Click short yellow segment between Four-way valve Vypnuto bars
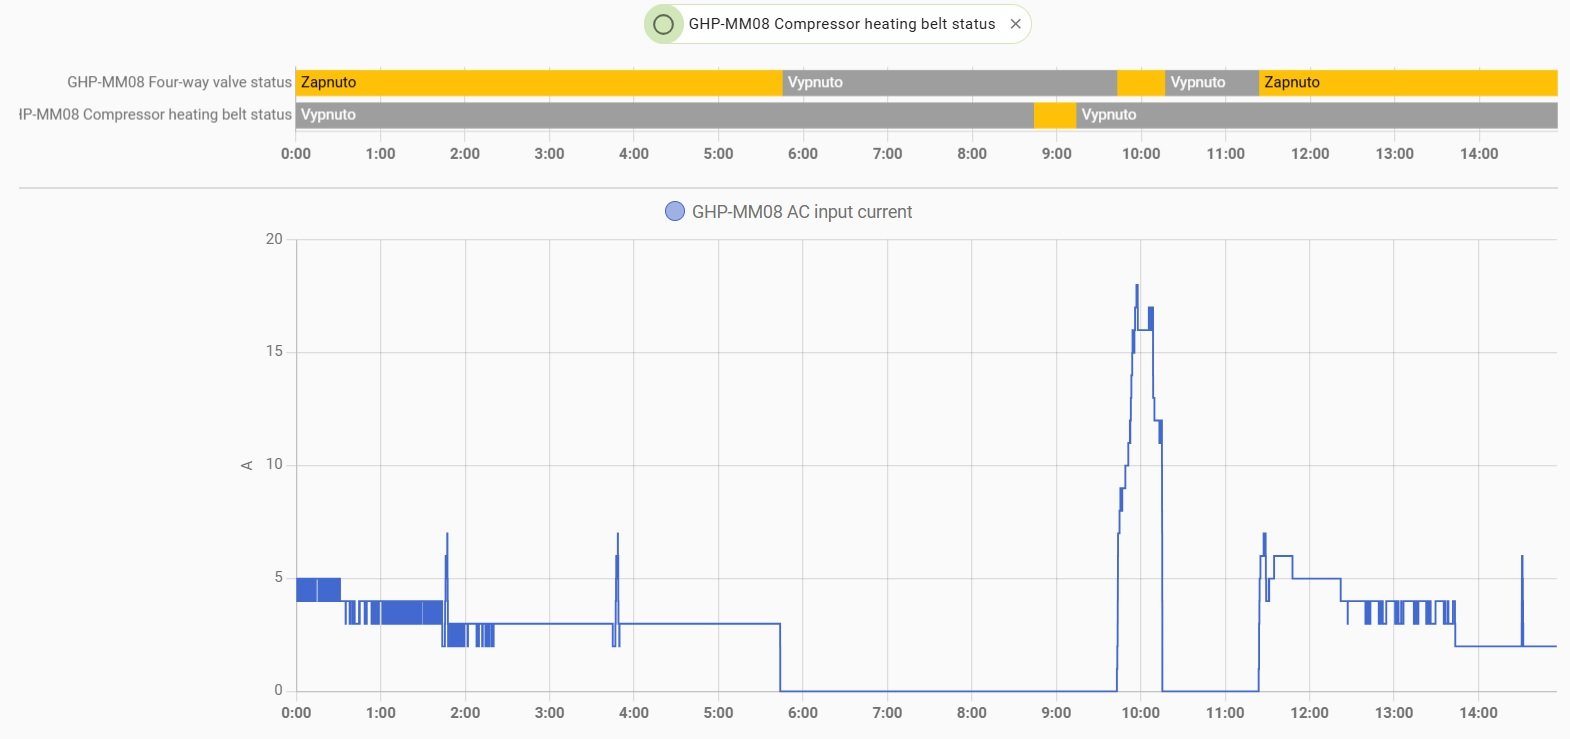Image resolution: width=1570 pixels, height=739 pixels. pos(1140,83)
